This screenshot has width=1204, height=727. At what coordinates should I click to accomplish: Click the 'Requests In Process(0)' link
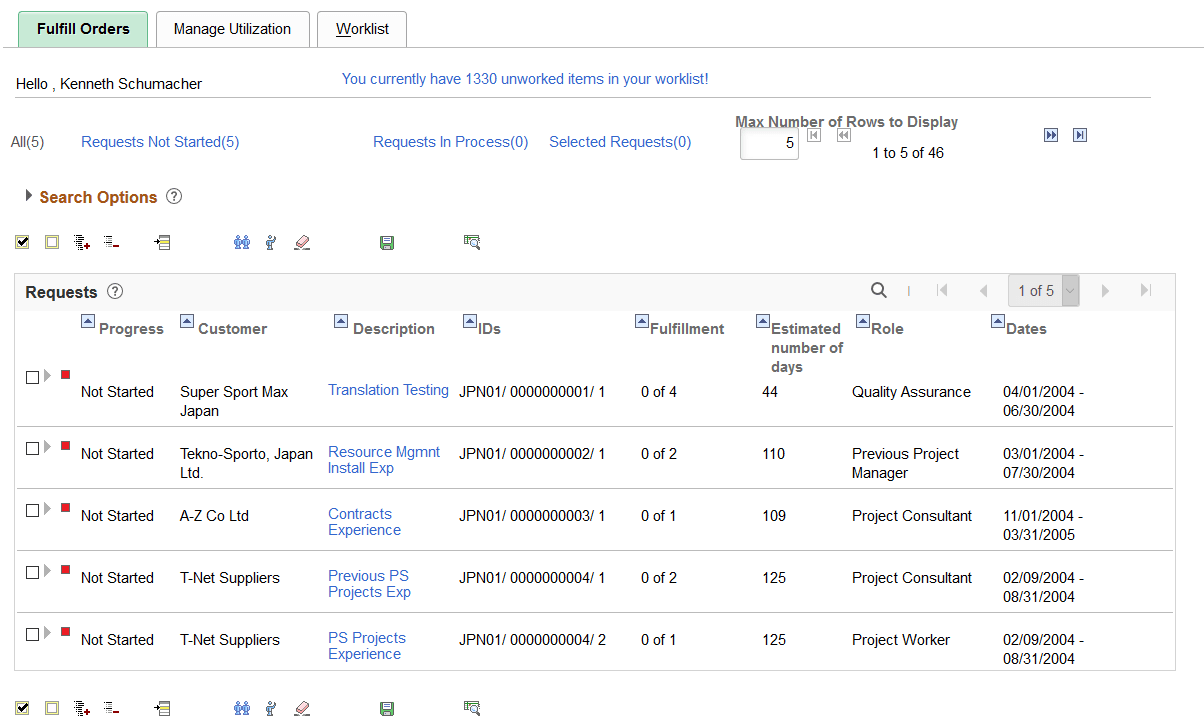point(450,142)
